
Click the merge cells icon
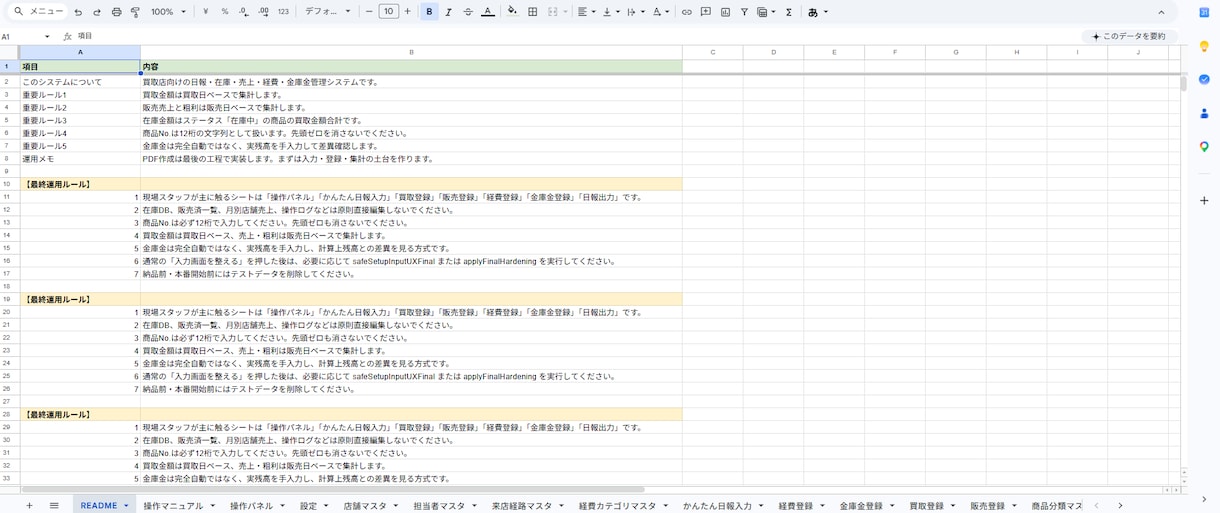(553, 12)
